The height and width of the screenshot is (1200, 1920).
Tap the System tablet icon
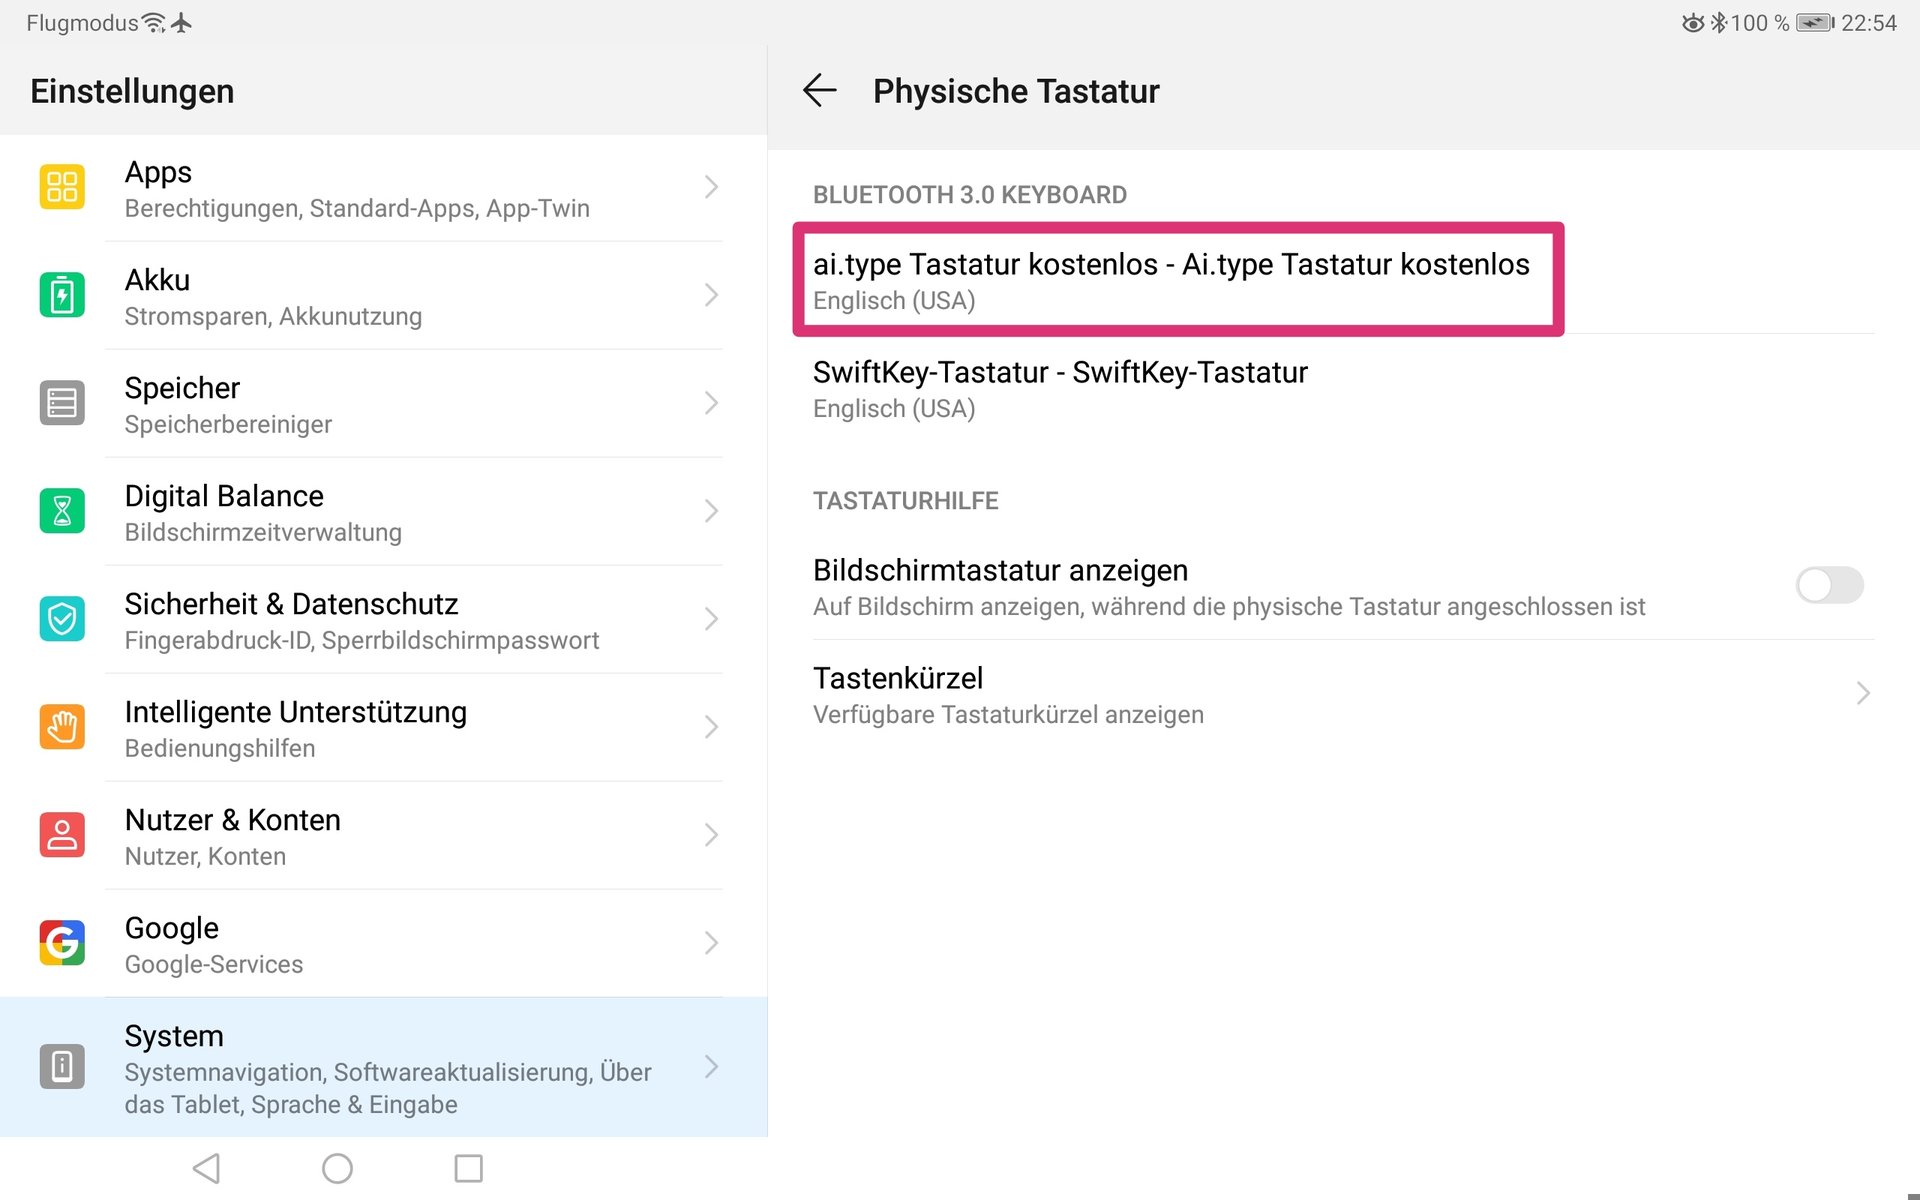click(x=62, y=1066)
